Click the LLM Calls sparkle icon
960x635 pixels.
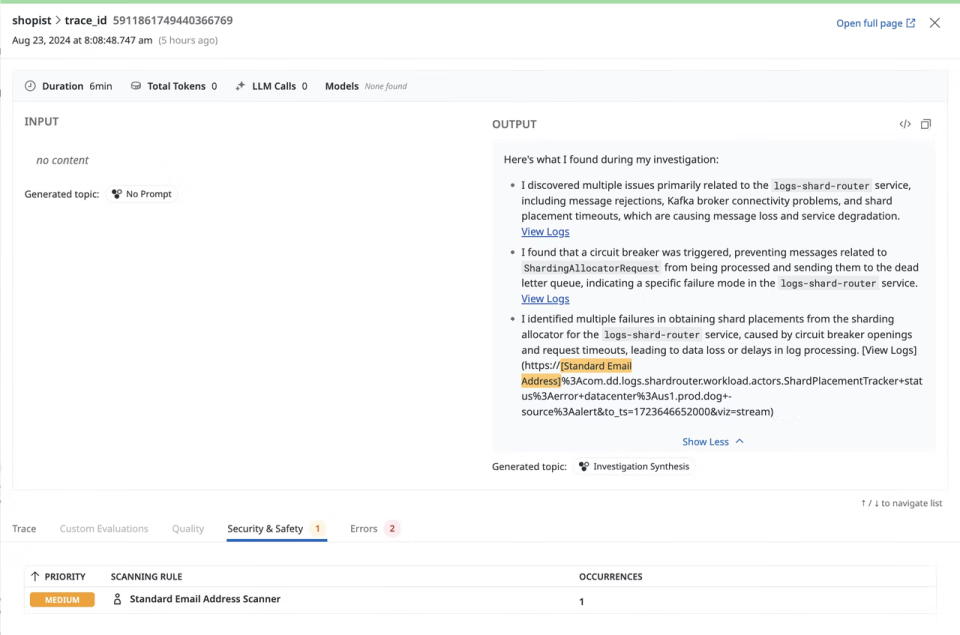pyautogui.click(x=240, y=86)
